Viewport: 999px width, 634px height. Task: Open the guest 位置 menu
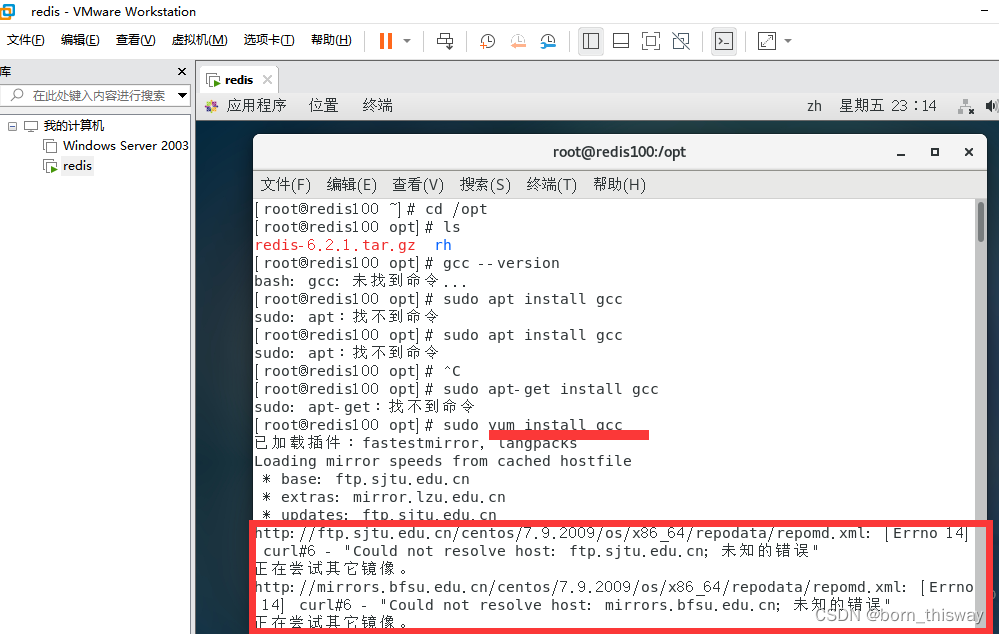(324, 106)
